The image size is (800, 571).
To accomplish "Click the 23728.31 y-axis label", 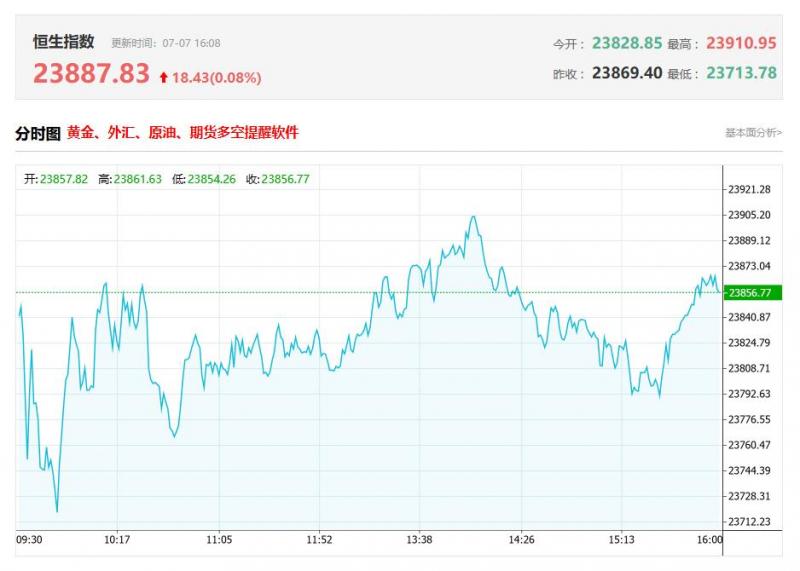I will pyautogui.click(x=749, y=496).
